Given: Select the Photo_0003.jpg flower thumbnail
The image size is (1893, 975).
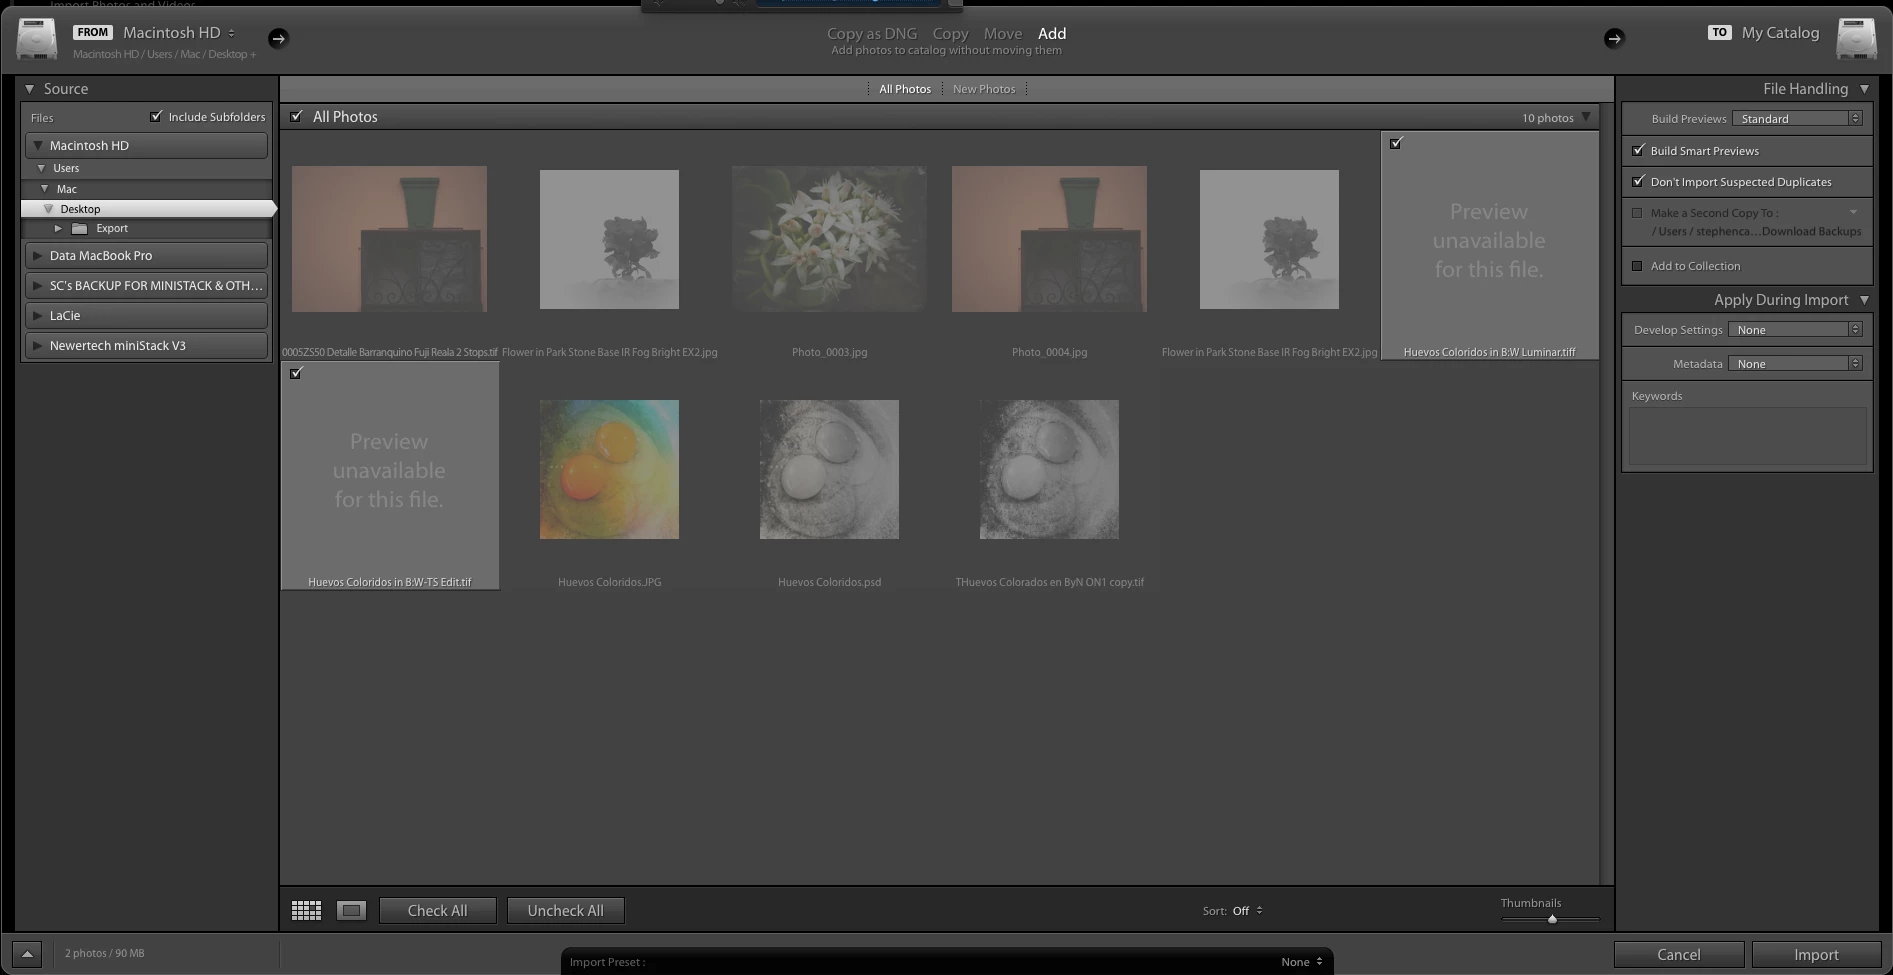Looking at the screenshot, I should [829, 239].
